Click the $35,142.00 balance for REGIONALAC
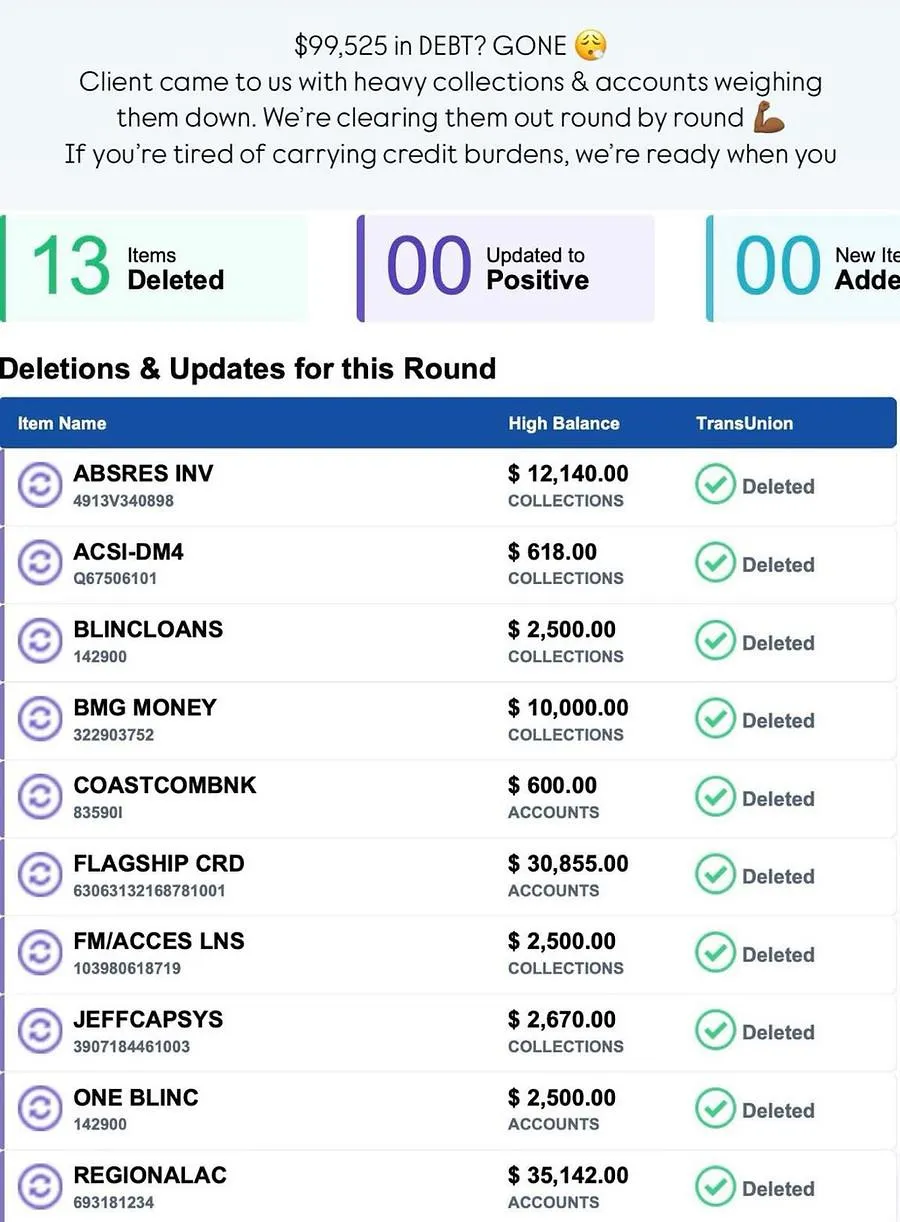This screenshot has width=900, height=1222. tap(568, 1175)
